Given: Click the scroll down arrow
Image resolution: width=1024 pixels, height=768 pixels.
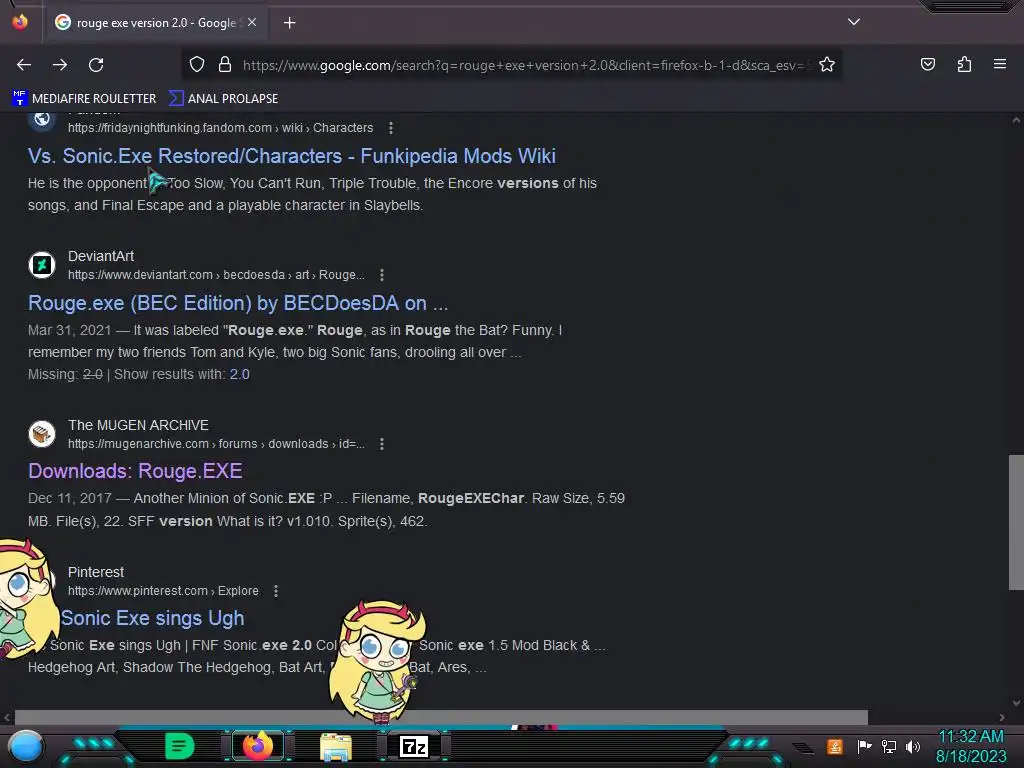Looking at the screenshot, I should click(1016, 703).
